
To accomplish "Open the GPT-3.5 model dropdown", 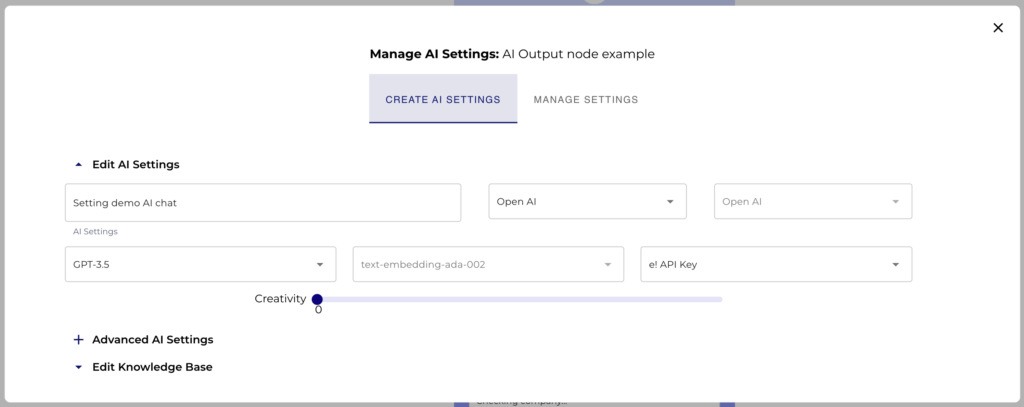I will click(200, 265).
